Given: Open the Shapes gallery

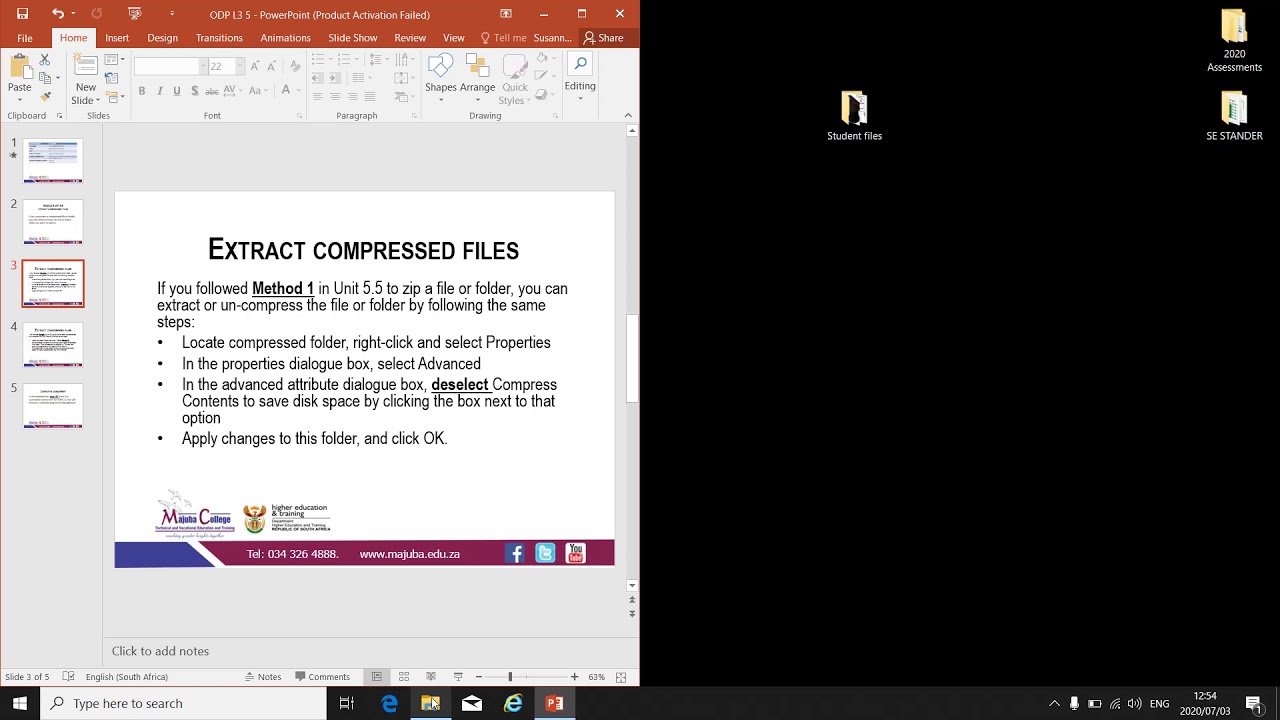Looking at the screenshot, I should (441, 74).
